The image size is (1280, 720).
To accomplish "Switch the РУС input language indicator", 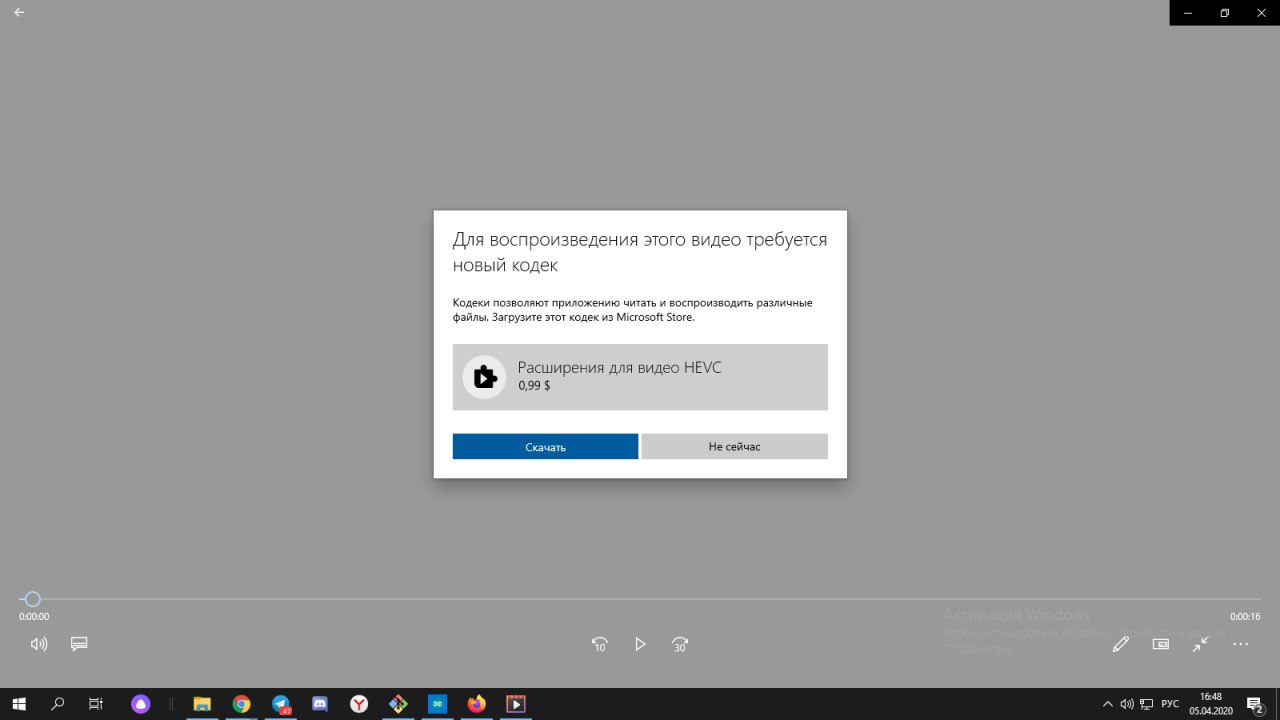I will [1170, 704].
